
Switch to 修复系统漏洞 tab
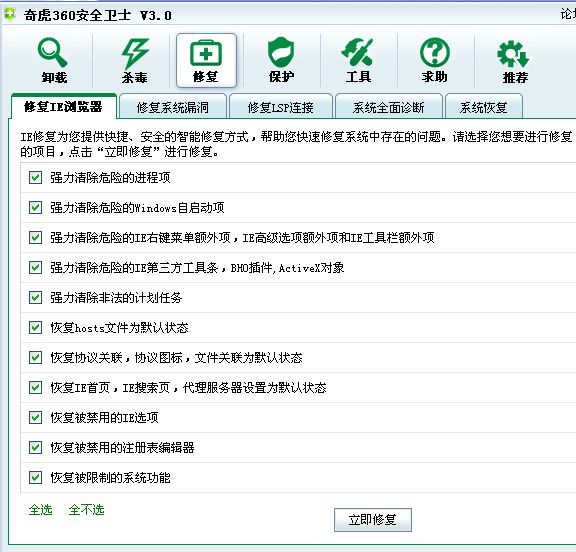(173, 107)
